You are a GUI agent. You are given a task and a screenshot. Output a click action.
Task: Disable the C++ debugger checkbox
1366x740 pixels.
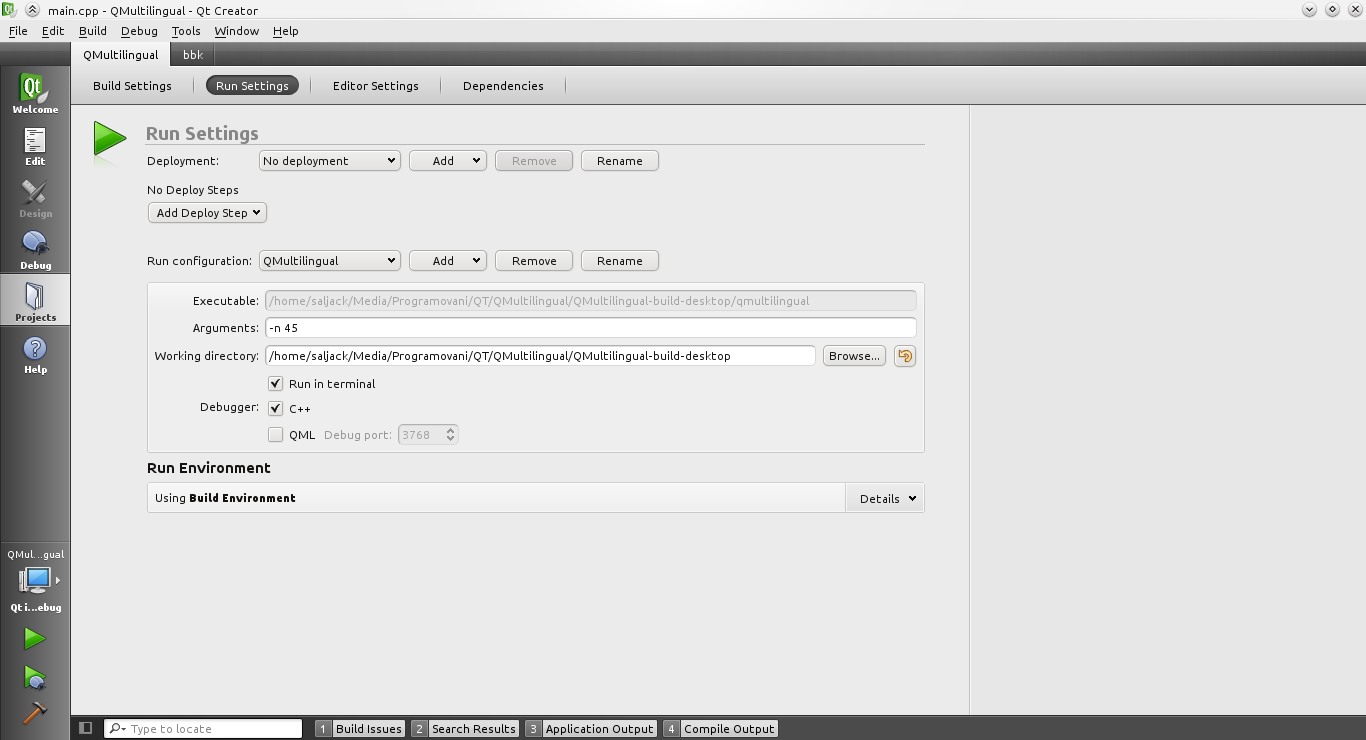point(276,409)
